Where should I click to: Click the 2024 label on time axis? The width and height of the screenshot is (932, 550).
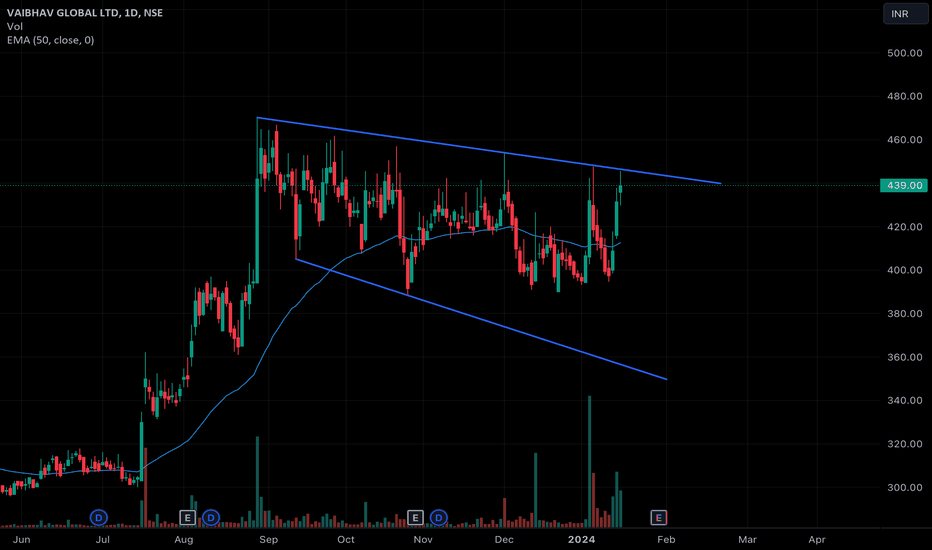(x=581, y=539)
